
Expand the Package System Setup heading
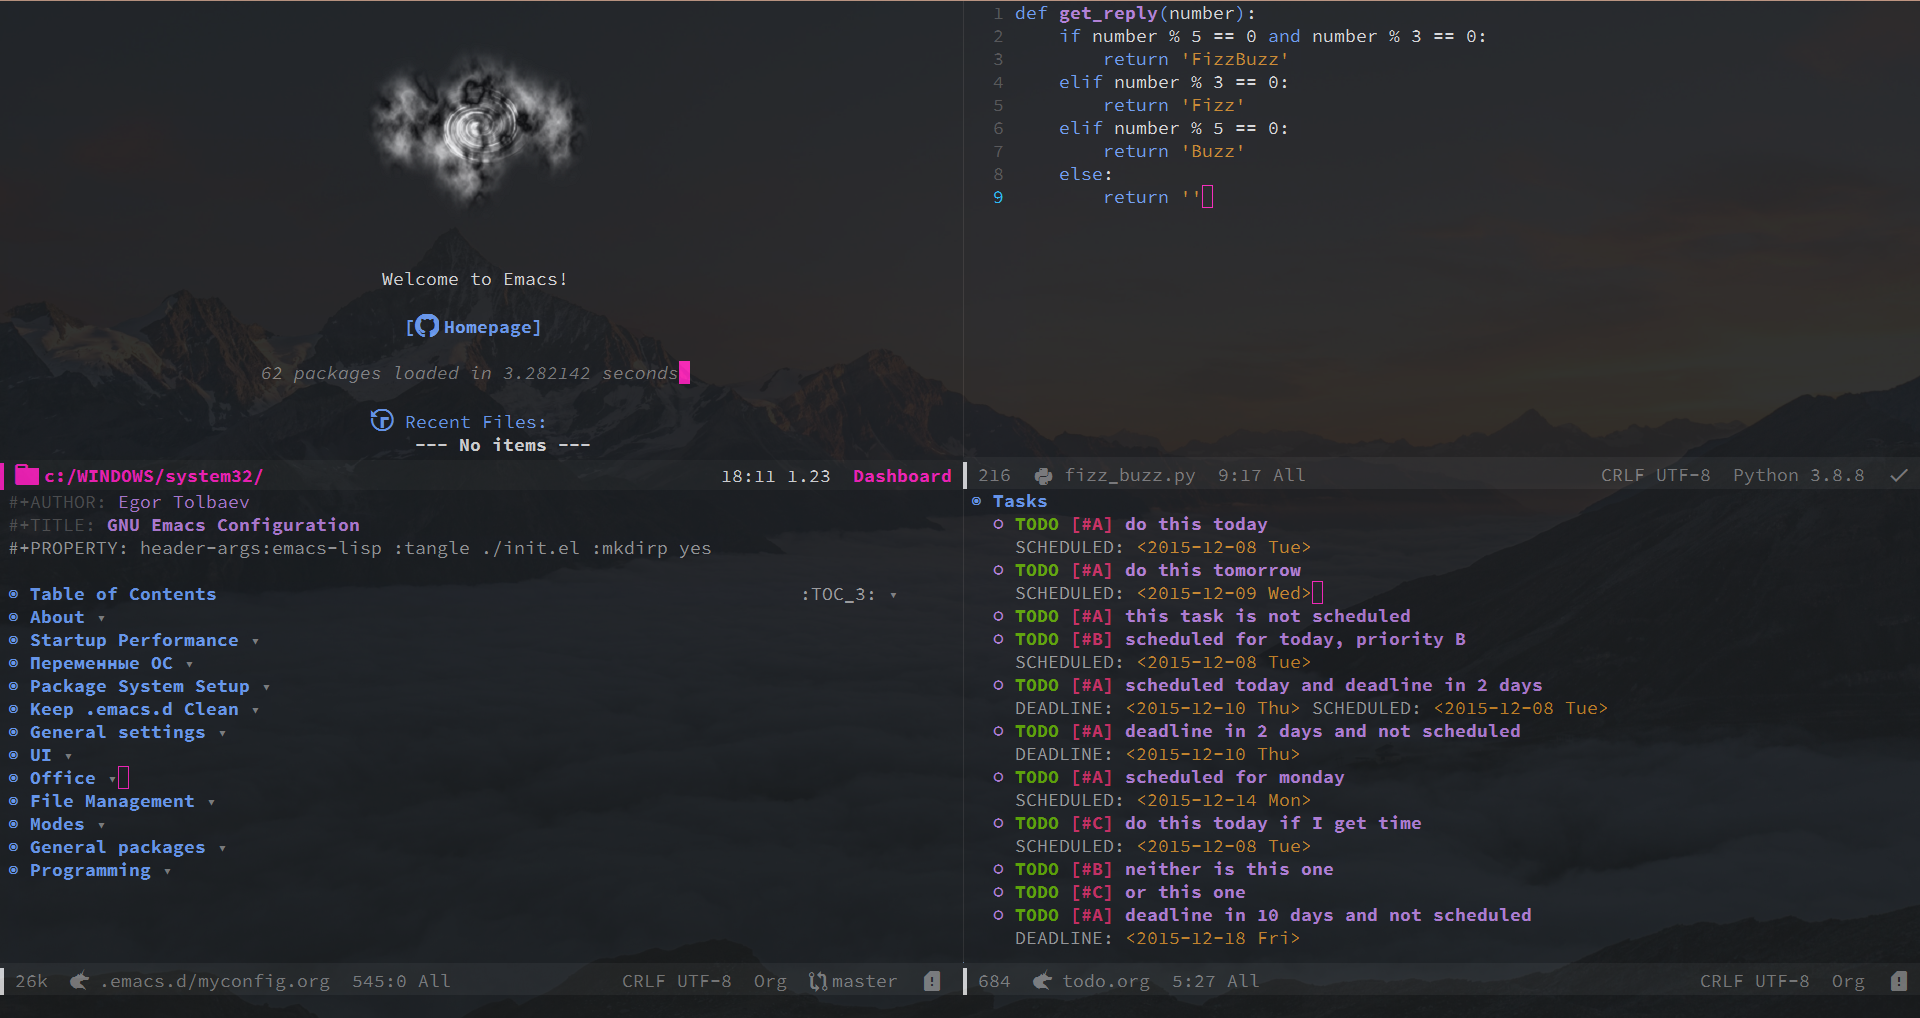pyautogui.click(x=266, y=687)
